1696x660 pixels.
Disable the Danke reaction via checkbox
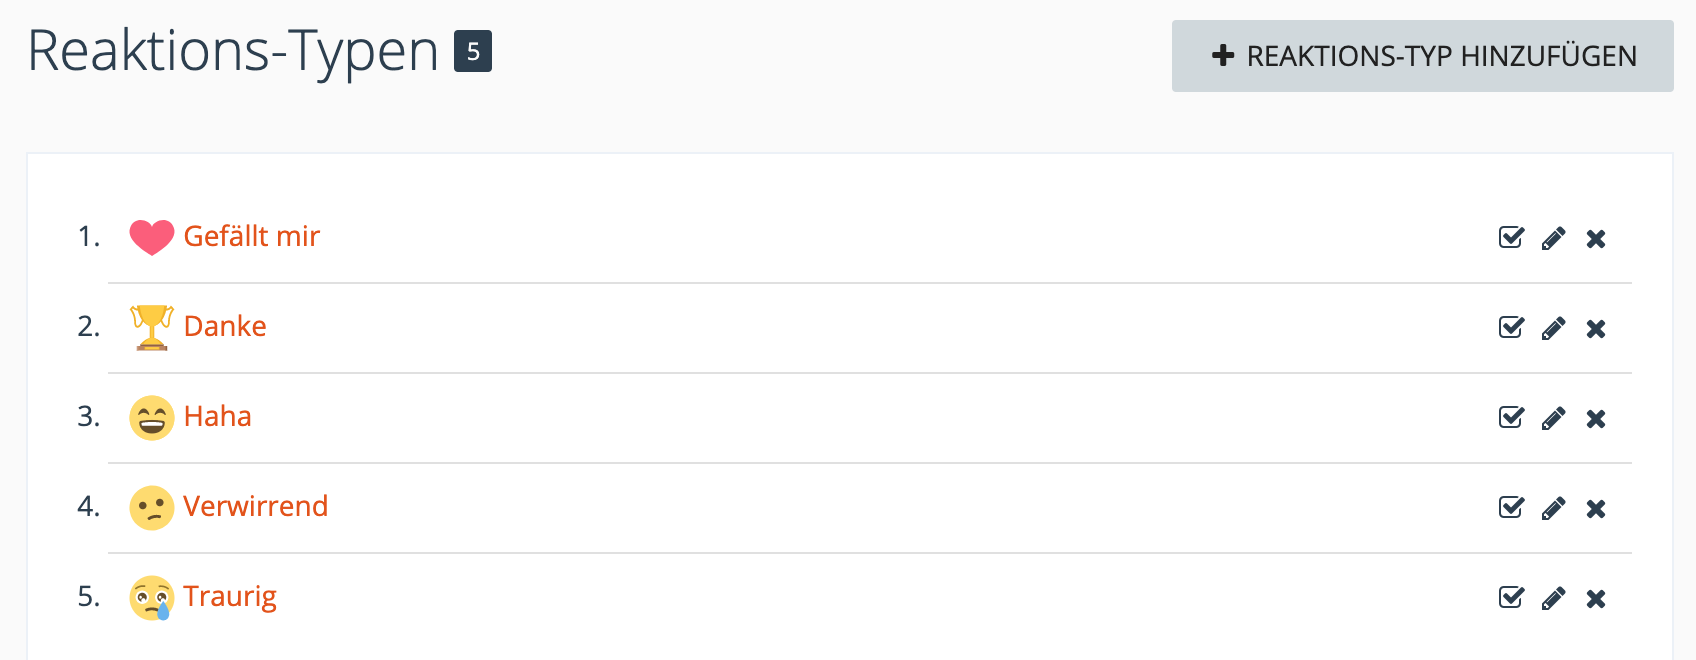(x=1511, y=327)
